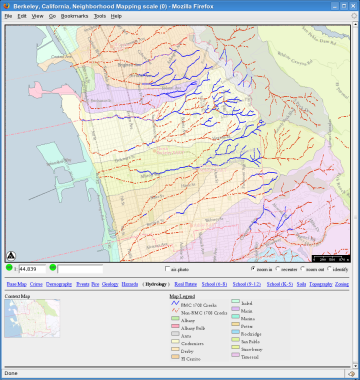Click the green go button beside scale field
The height and width of the screenshot is (380, 360).
coord(9,267)
